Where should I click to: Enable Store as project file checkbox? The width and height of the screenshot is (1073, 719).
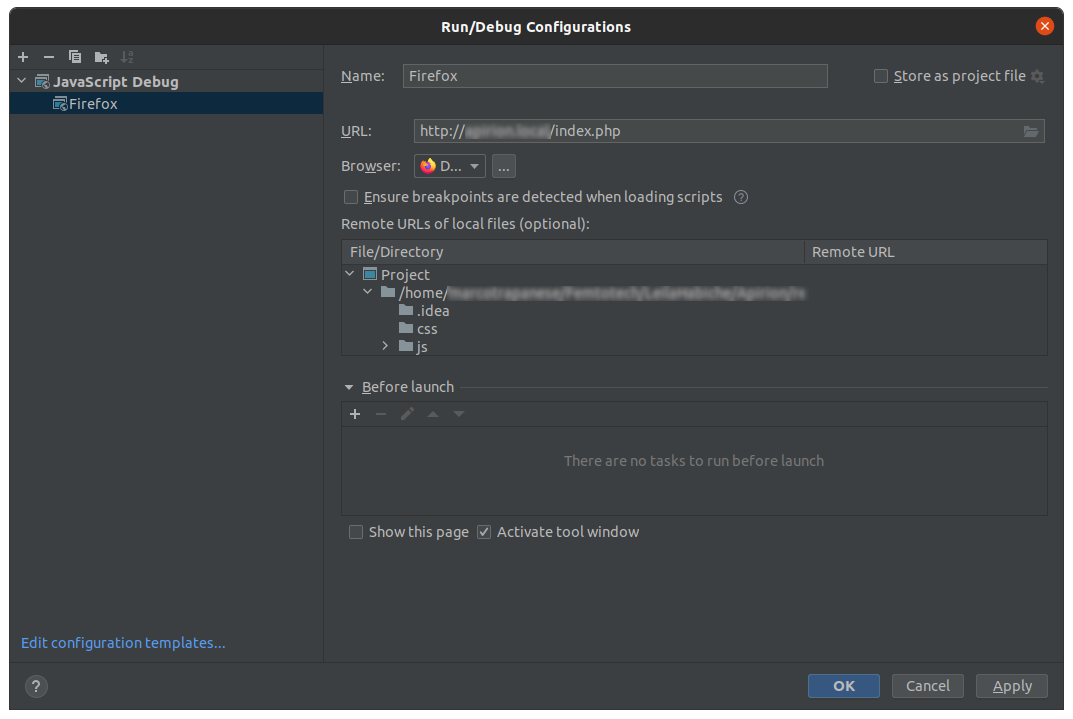click(881, 76)
